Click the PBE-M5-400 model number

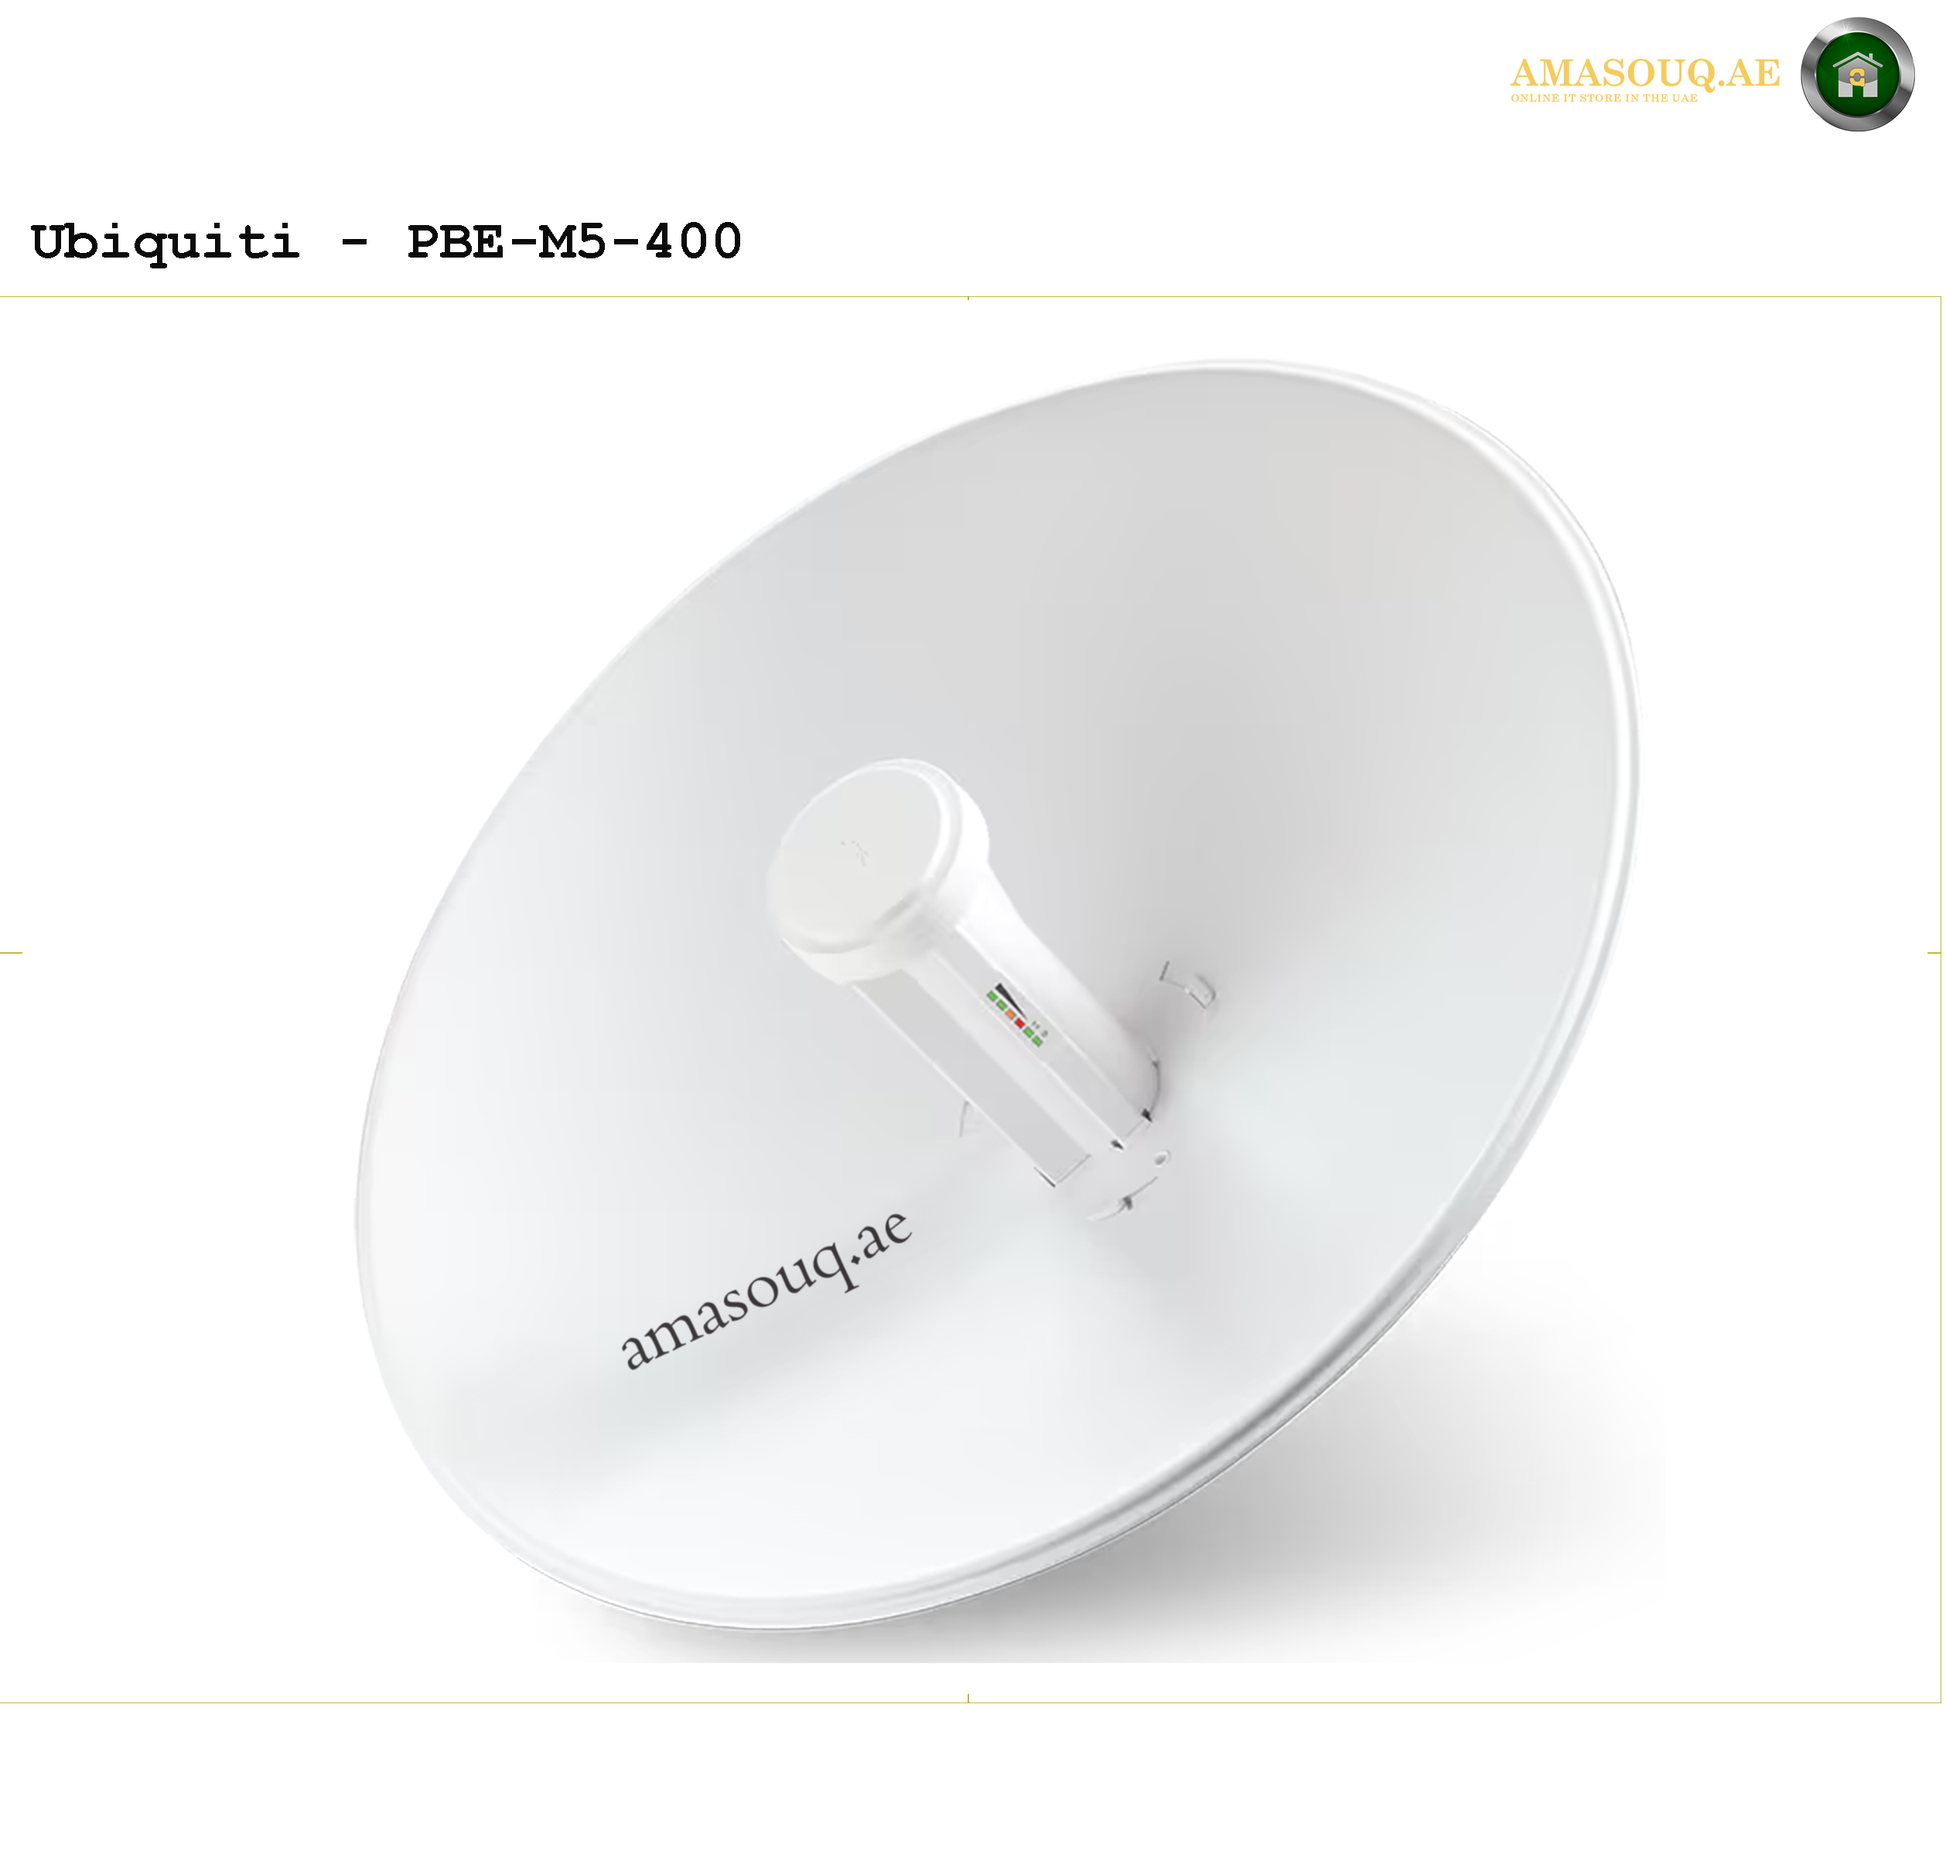pos(574,242)
